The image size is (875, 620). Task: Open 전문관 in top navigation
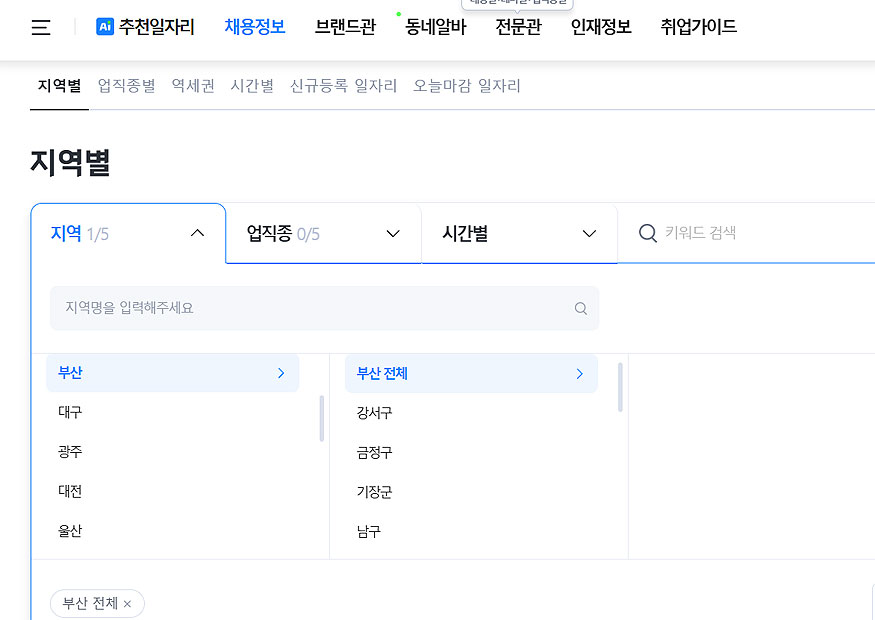(x=518, y=26)
